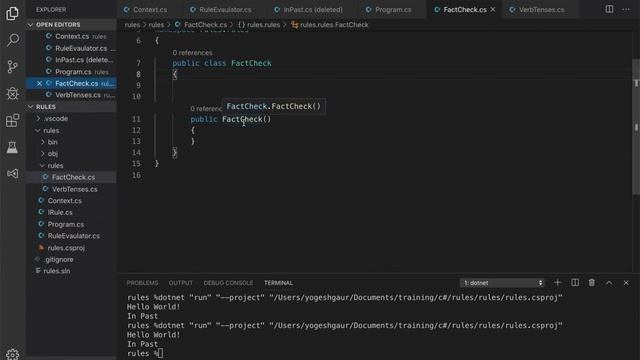Click the rules.rules.FactCheck breadcrumb

coord(330,25)
